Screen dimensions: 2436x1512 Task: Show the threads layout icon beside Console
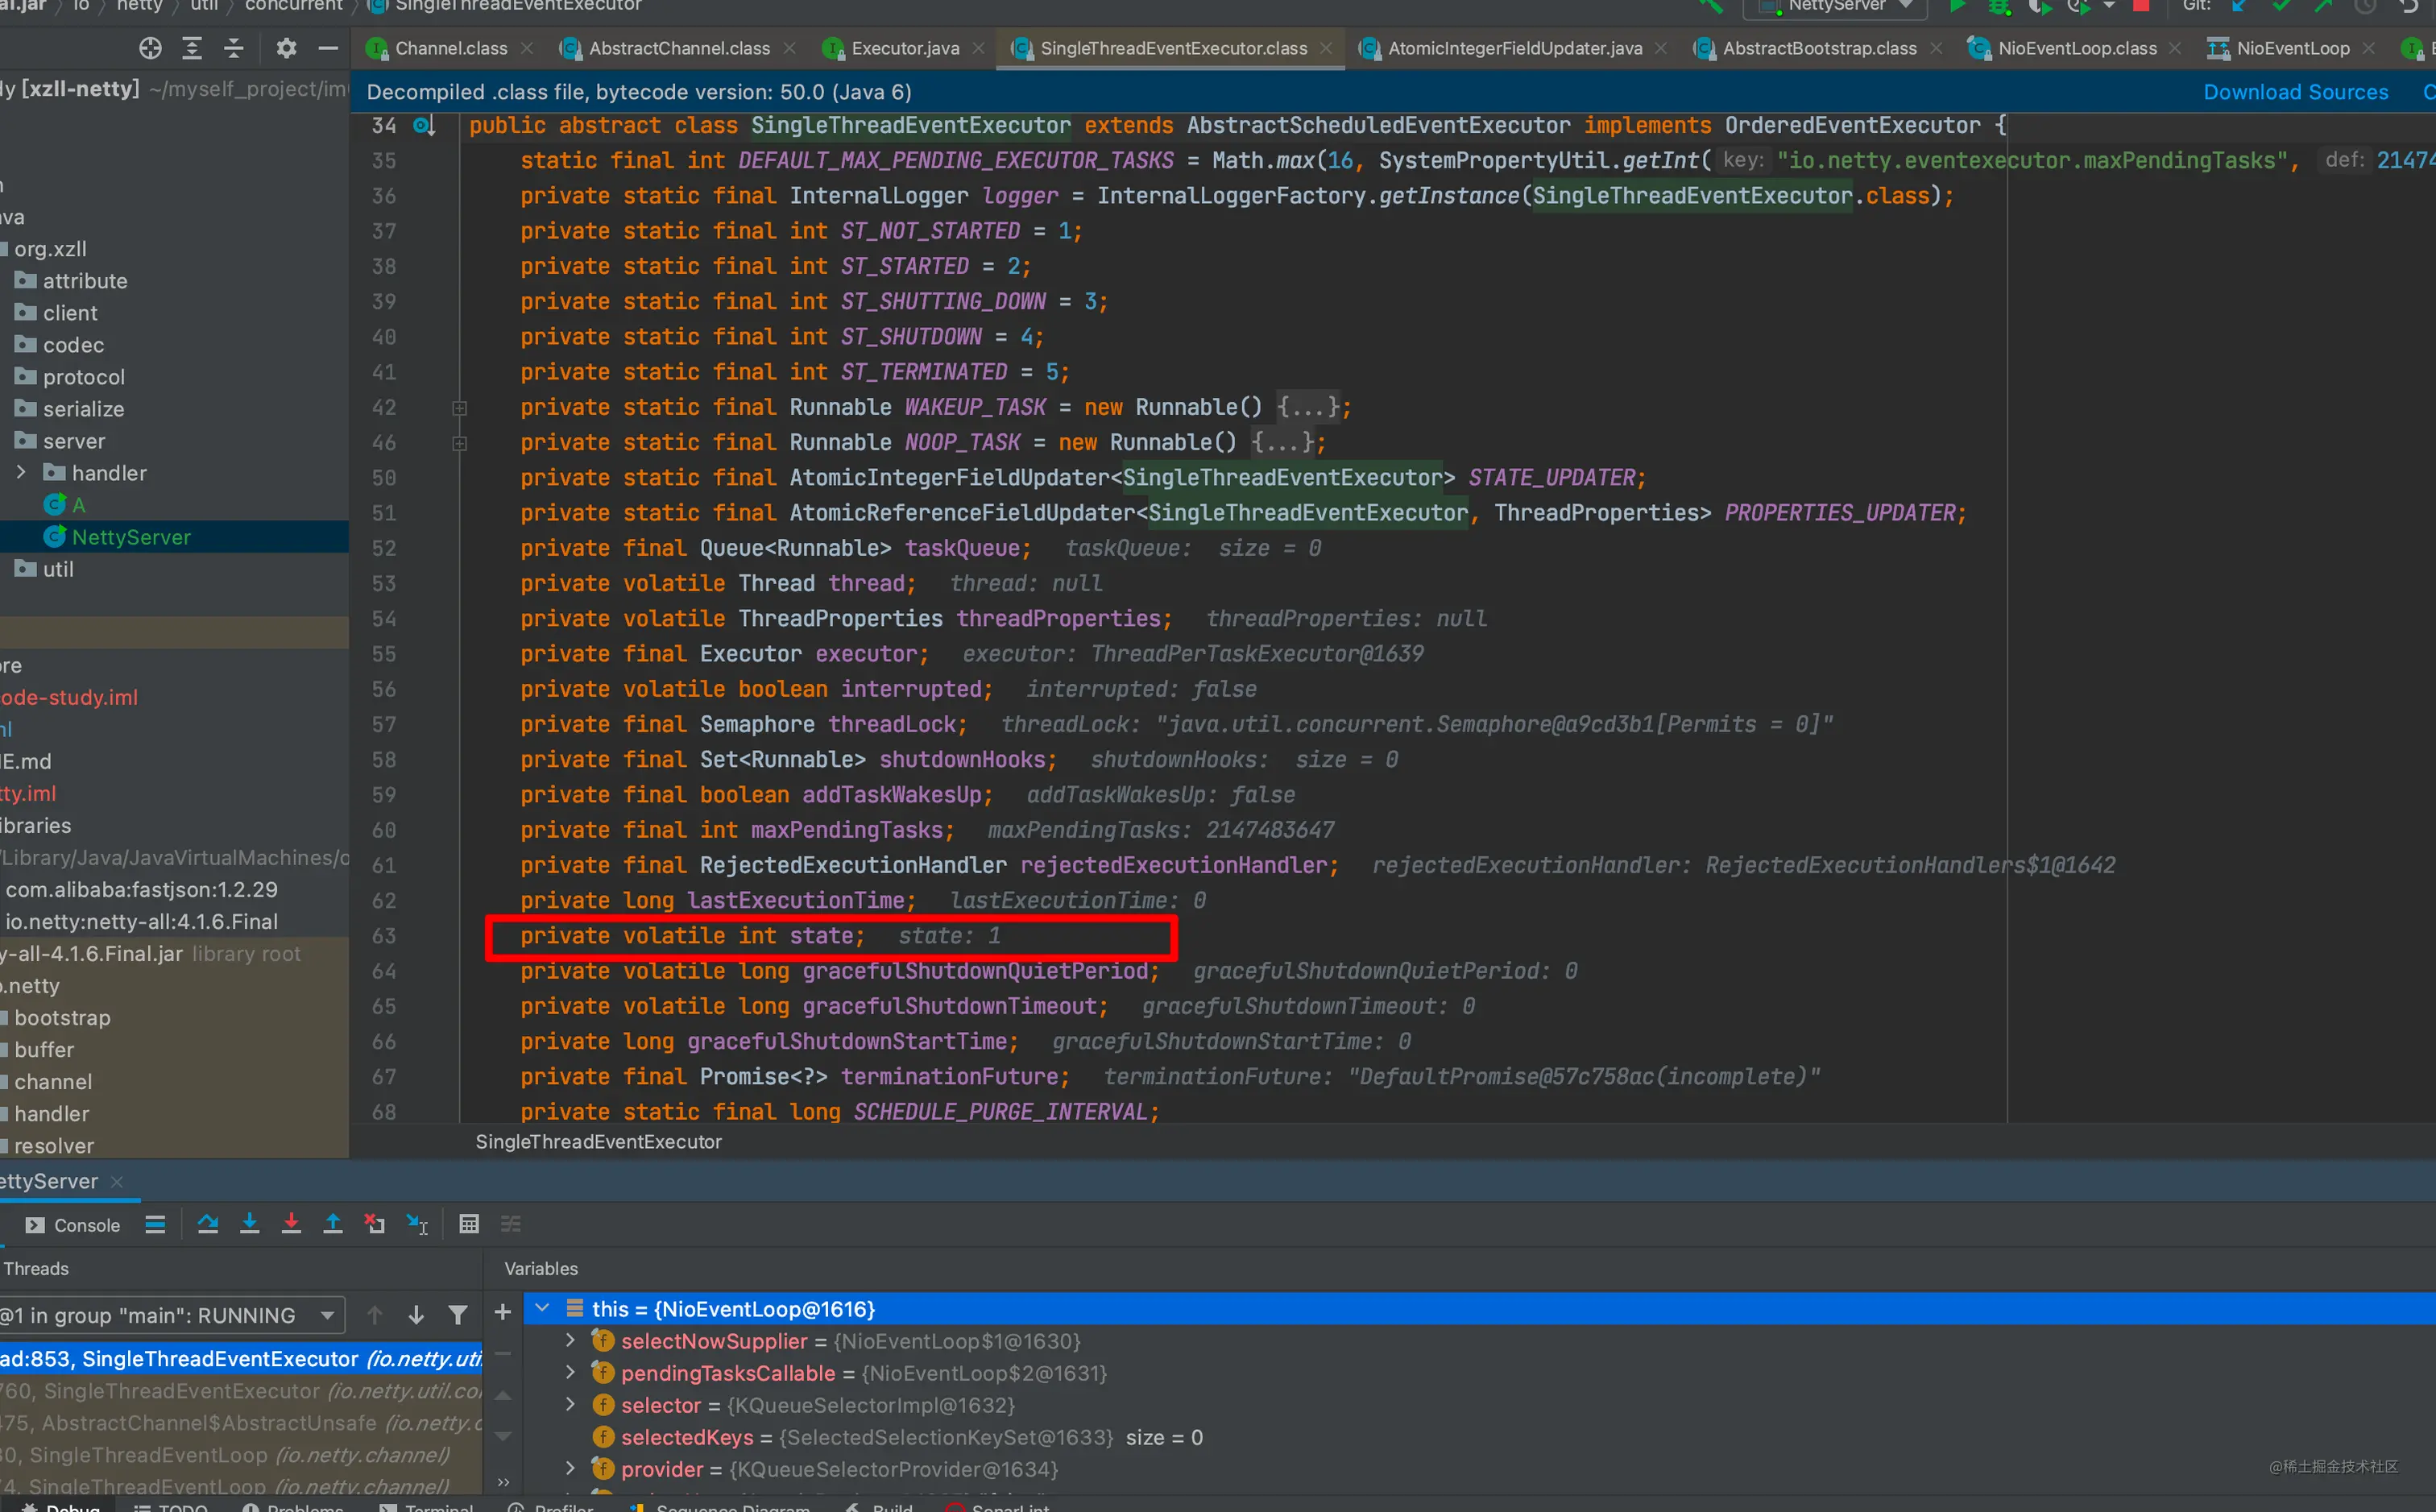(x=155, y=1224)
